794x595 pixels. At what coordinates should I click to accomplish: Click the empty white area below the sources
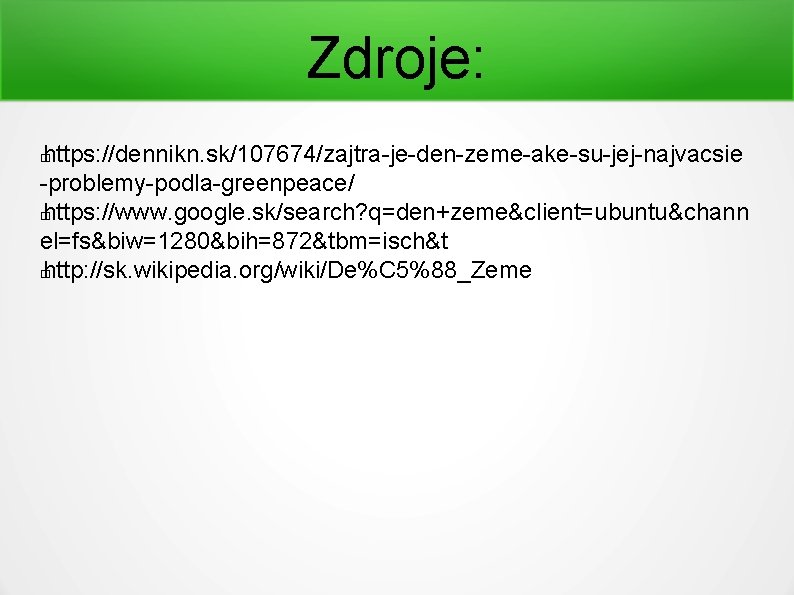point(397,435)
